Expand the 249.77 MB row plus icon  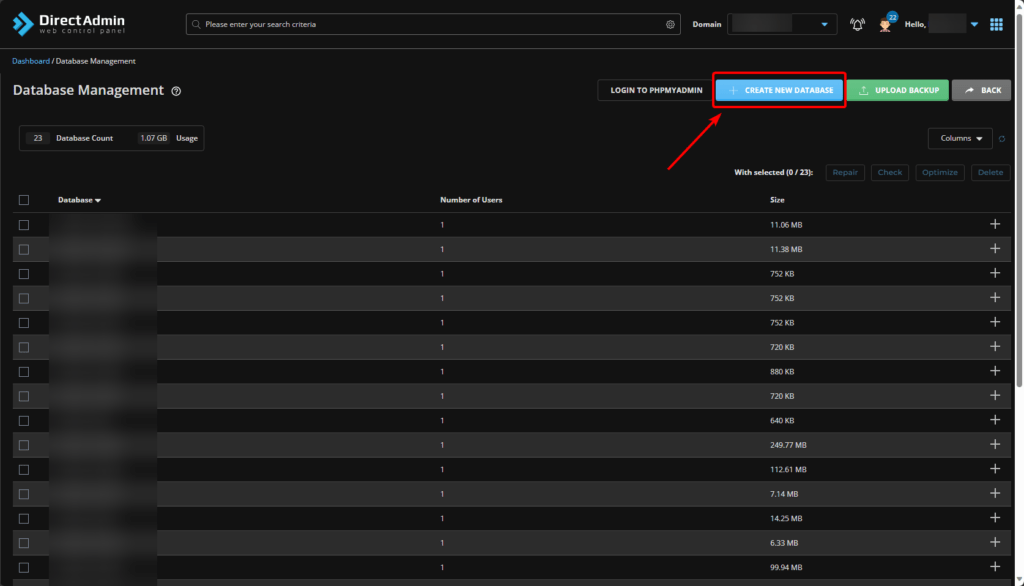coord(994,445)
